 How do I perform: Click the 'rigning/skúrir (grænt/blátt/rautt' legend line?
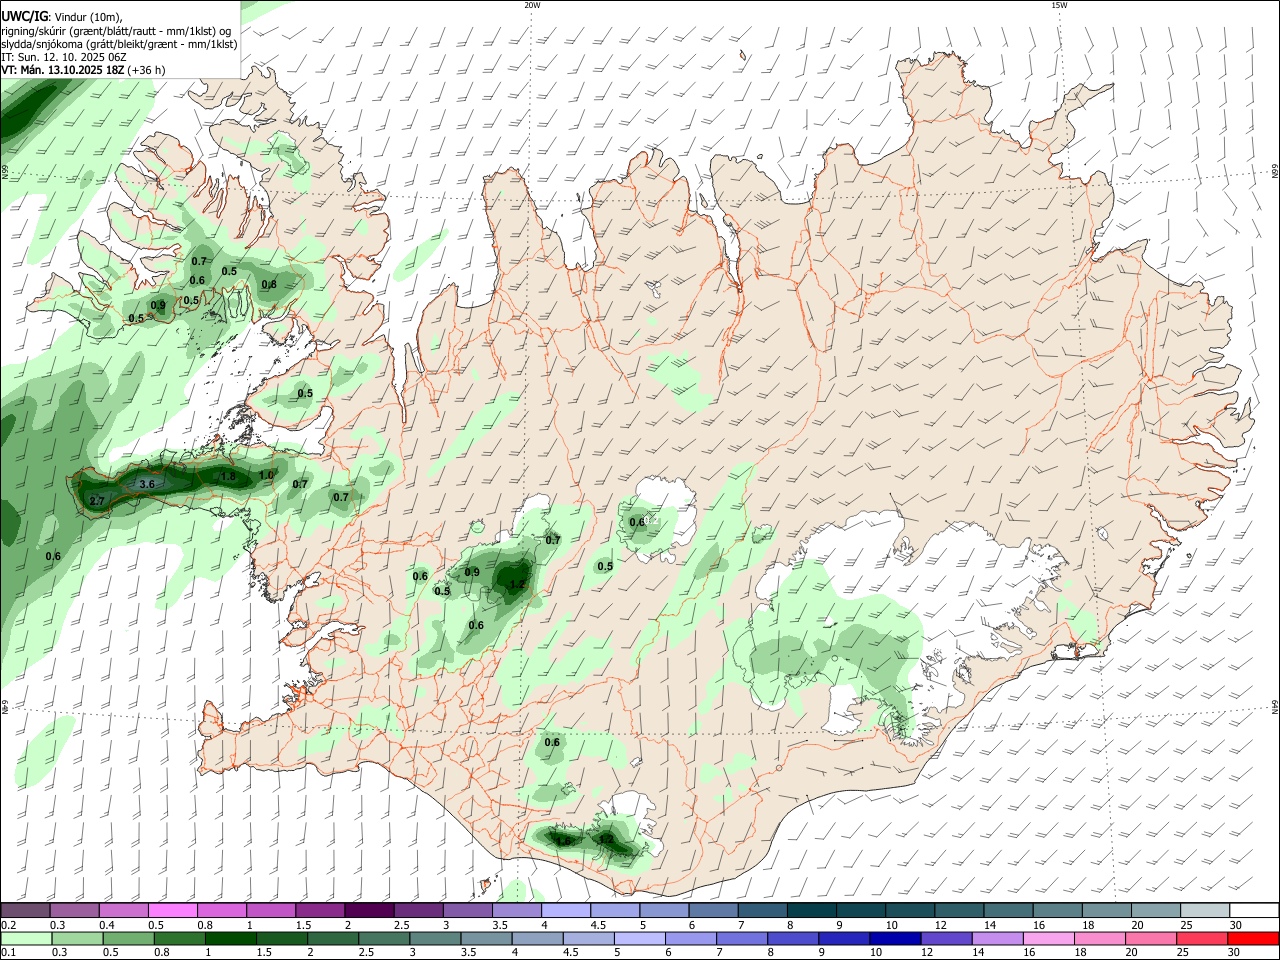pyautogui.click(x=116, y=30)
